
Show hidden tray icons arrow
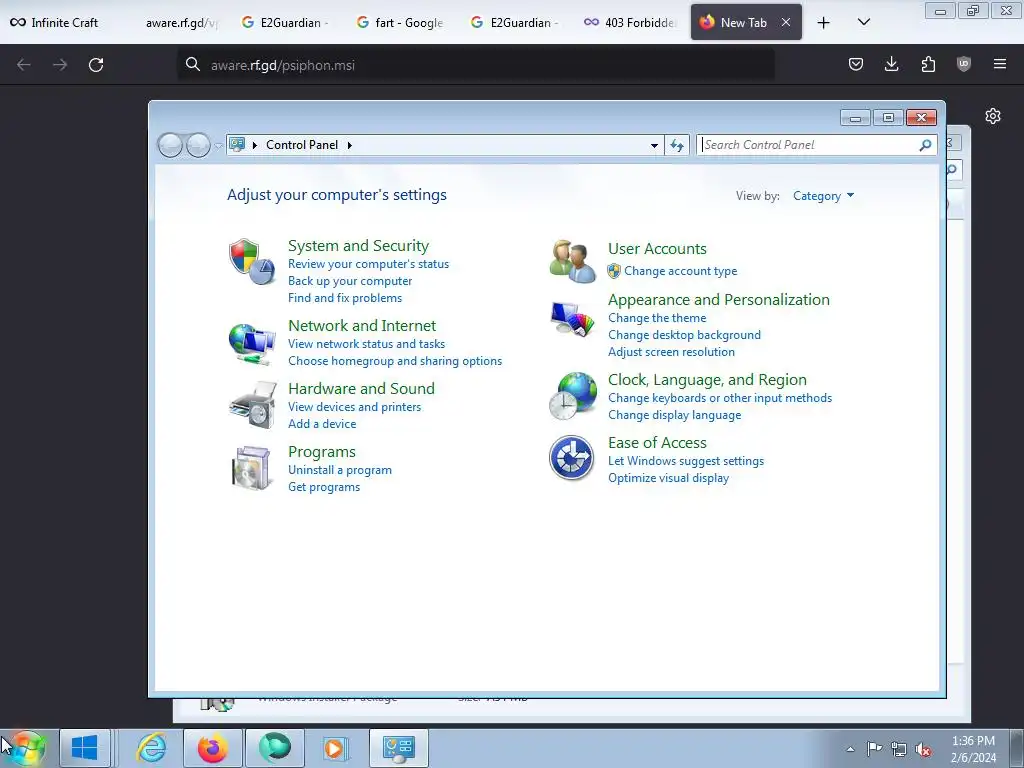[850, 749]
